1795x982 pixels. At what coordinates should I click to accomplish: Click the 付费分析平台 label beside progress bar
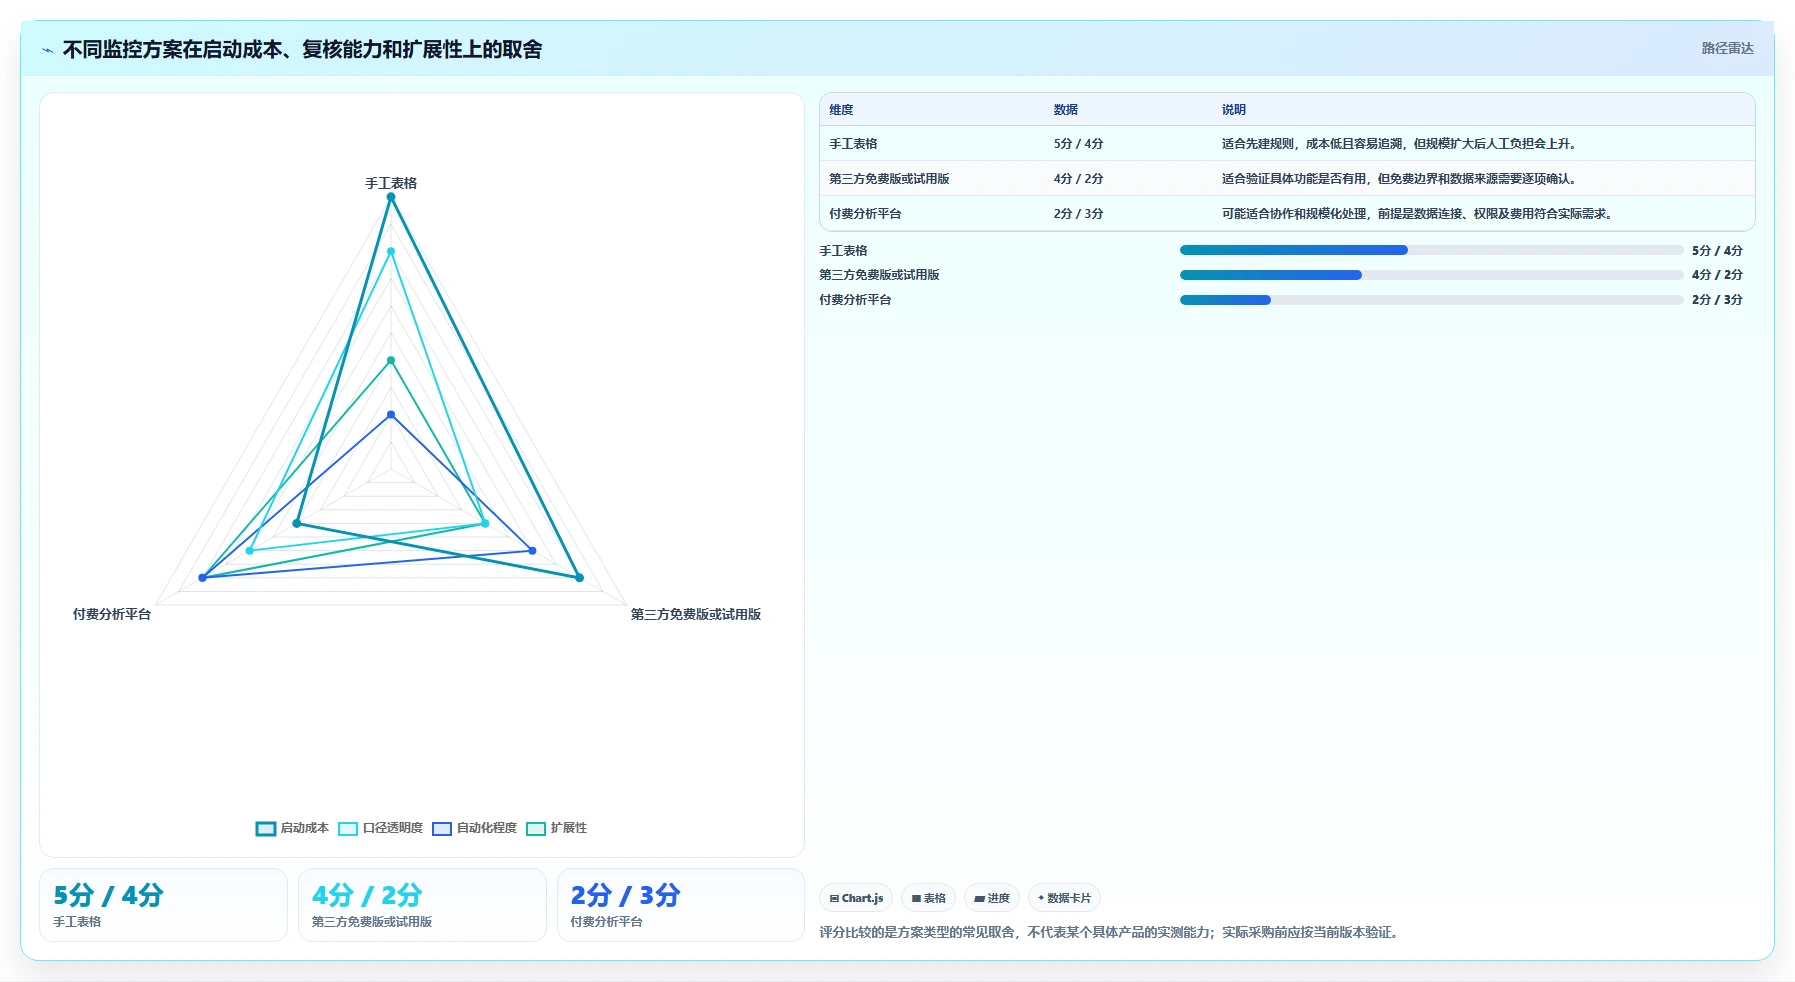pos(855,300)
